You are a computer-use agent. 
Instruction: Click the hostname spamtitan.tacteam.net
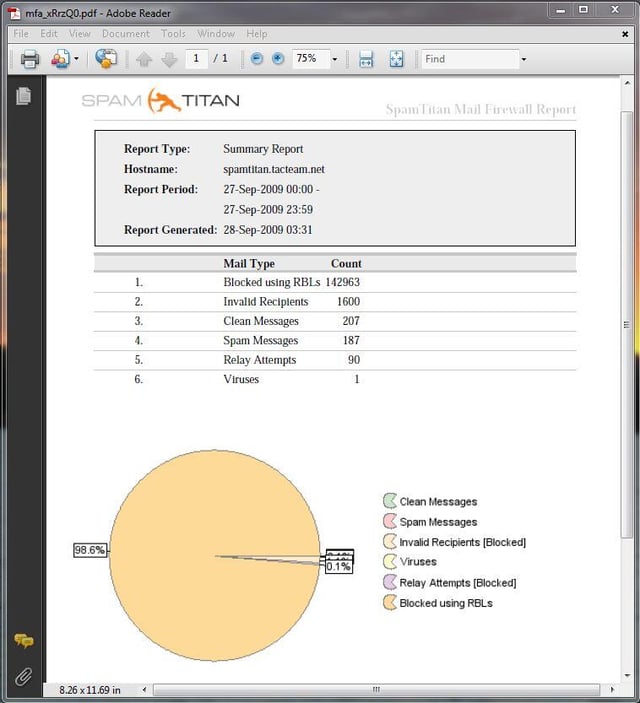point(274,169)
